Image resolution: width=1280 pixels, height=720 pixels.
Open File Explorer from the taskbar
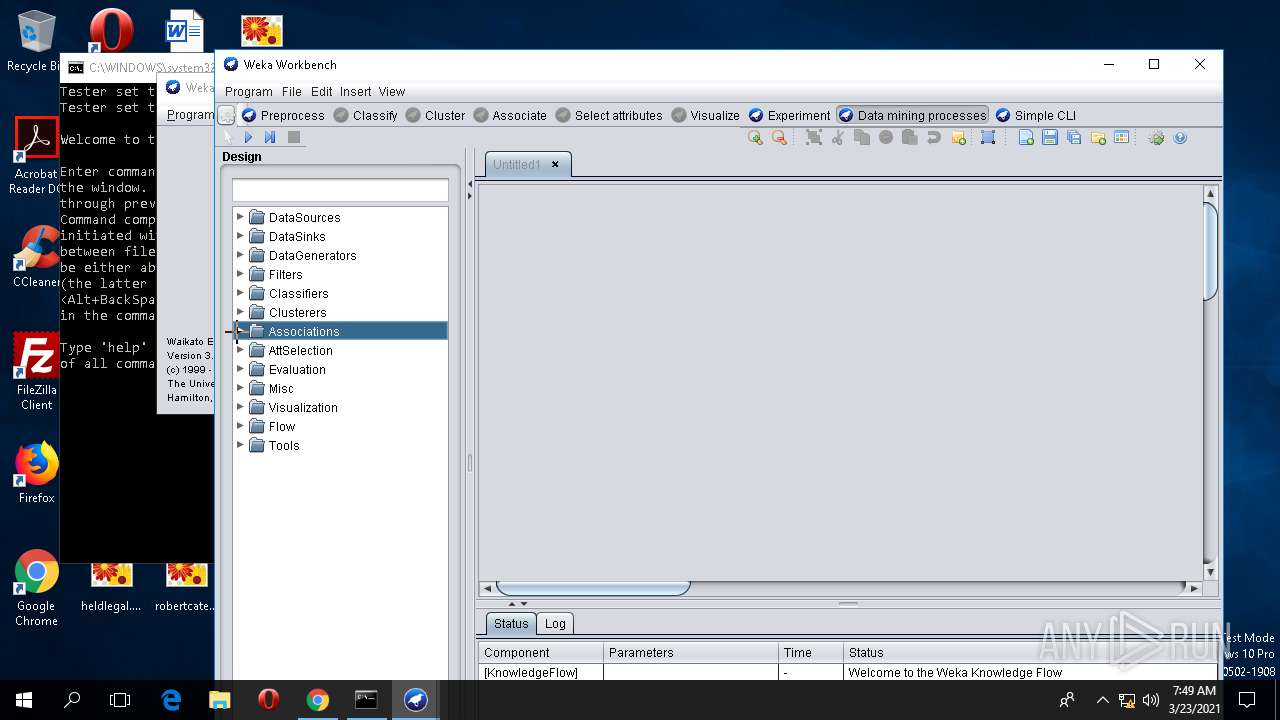219,699
